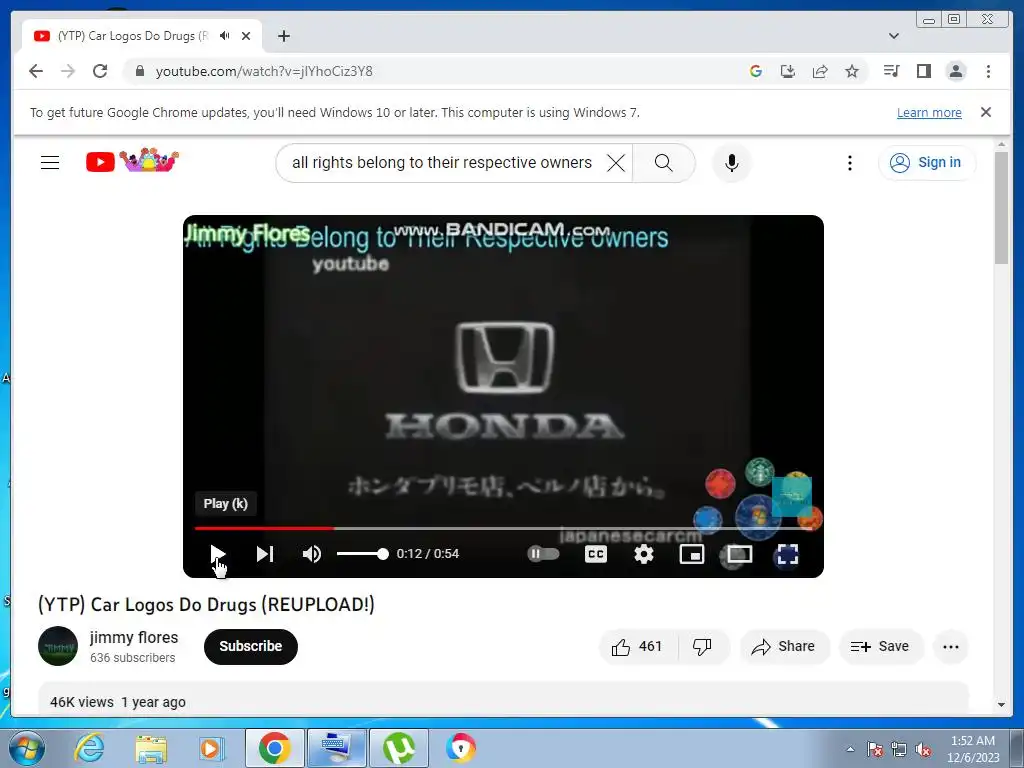Reload the current page
This screenshot has width=1024, height=768.
[x=100, y=71]
